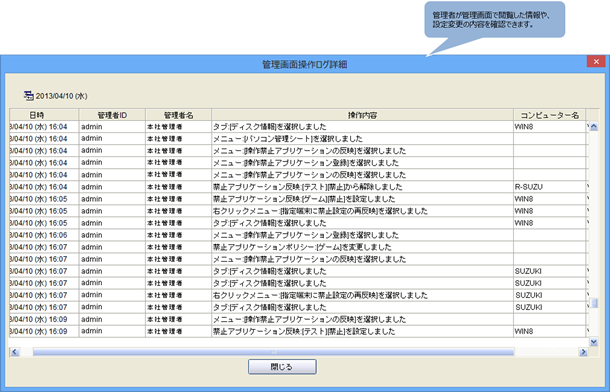Select the row メニュー:[パソコン管理シート]を選択しました

[299, 138]
